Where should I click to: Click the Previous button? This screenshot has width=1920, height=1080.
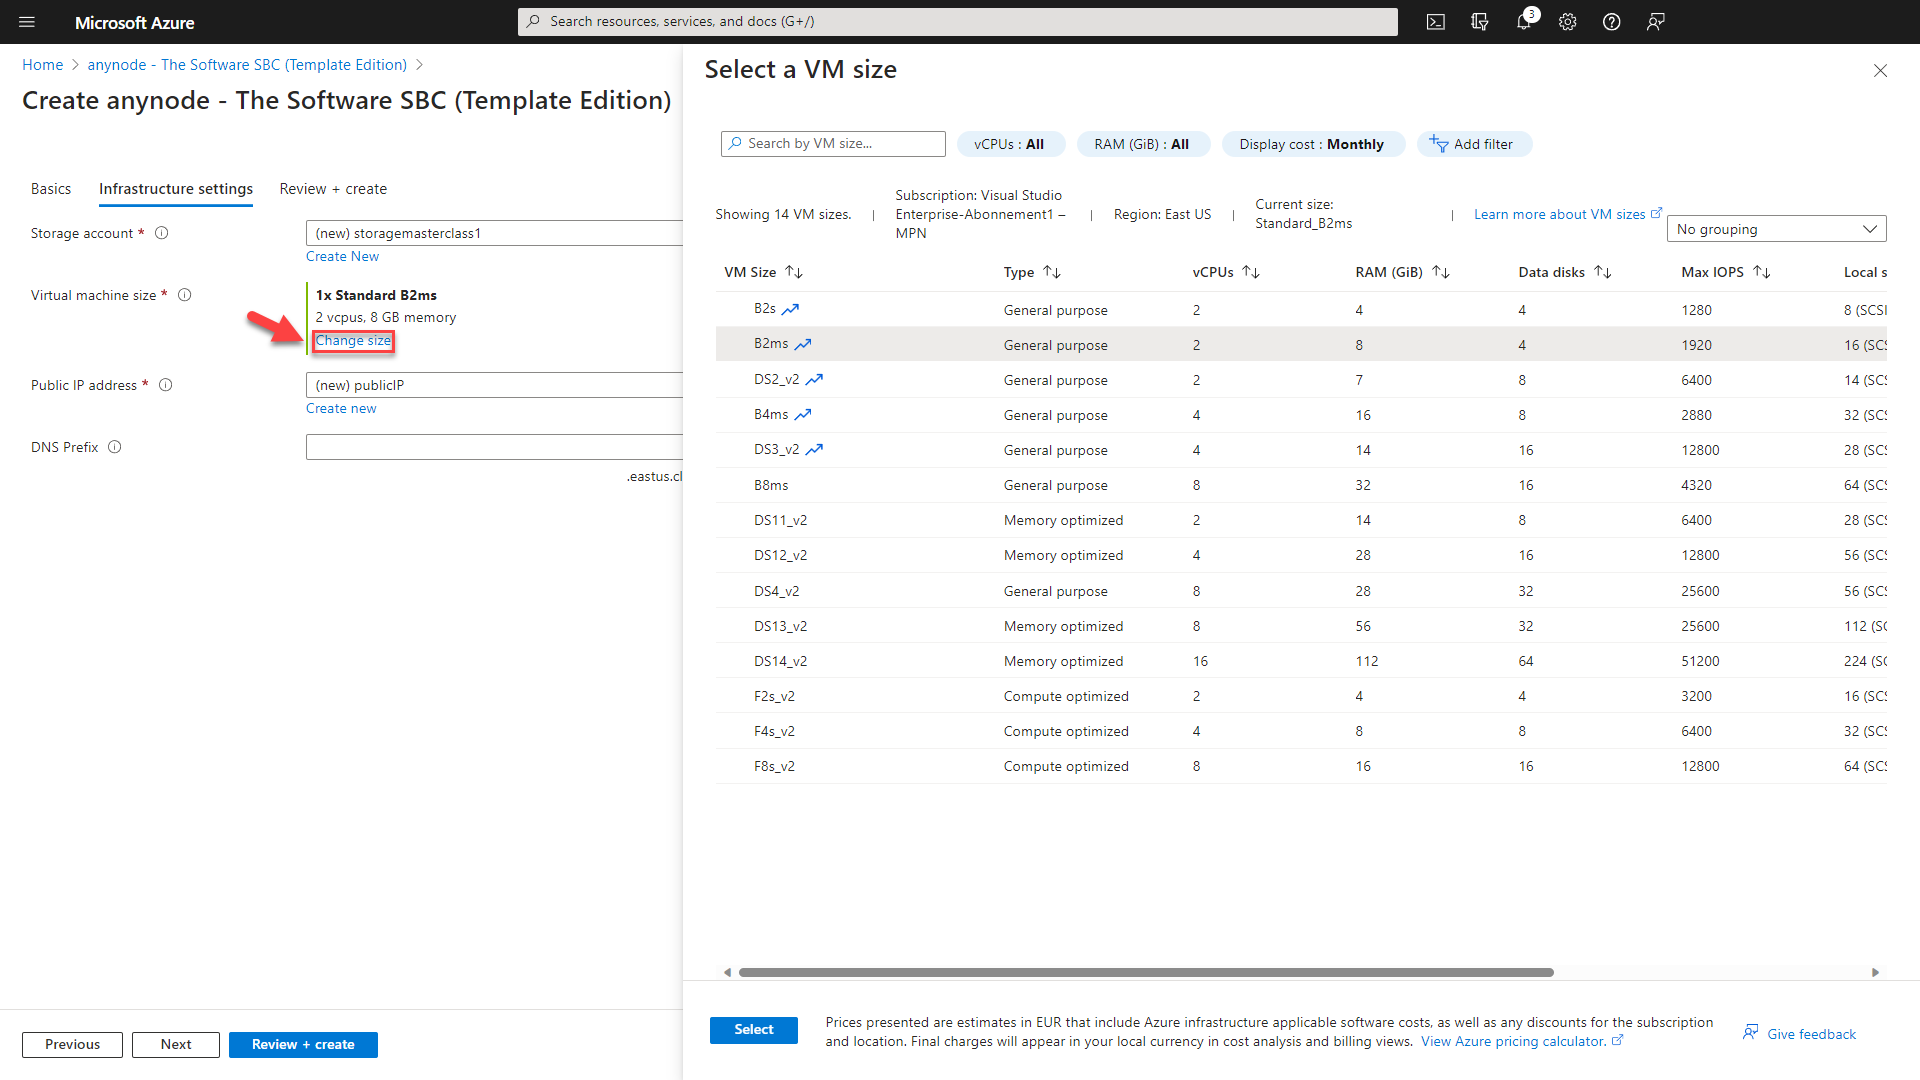pos(72,1045)
